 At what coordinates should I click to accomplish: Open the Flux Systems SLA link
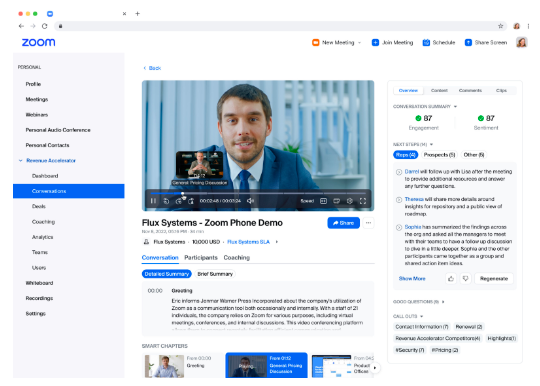coord(248,242)
